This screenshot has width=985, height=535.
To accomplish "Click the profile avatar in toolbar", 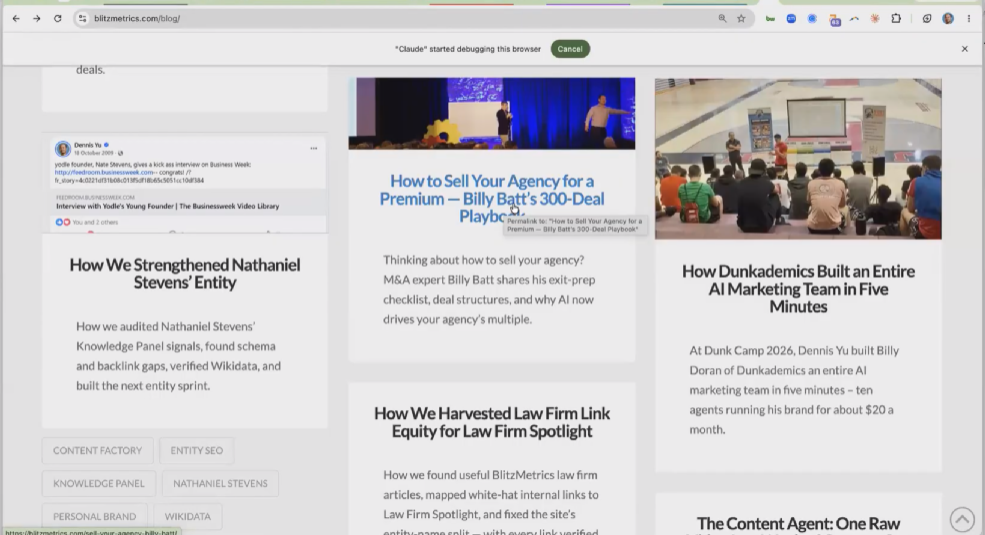I will [x=948, y=19].
